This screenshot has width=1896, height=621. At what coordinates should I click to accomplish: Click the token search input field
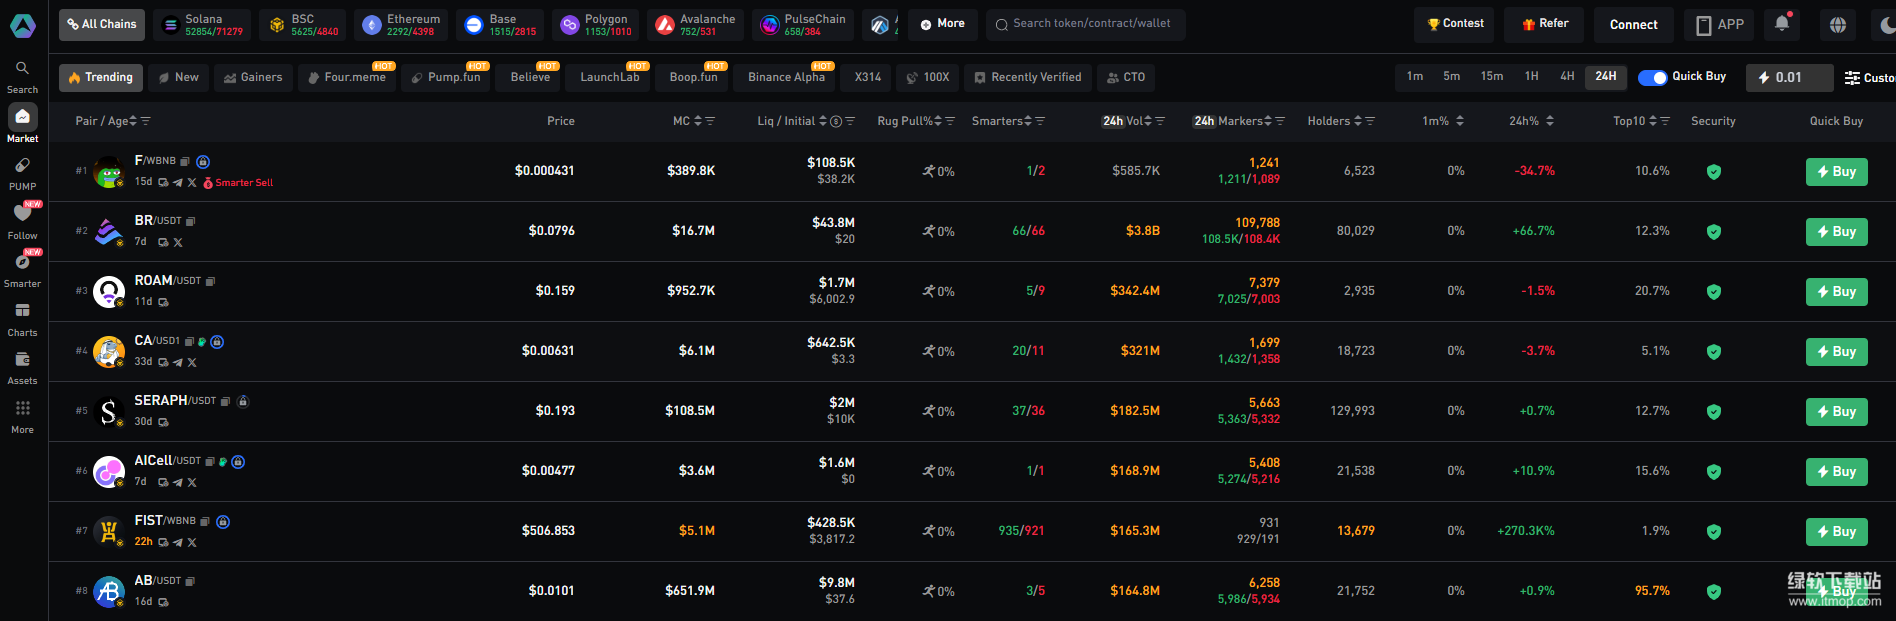pyautogui.click(x=1091, y=24)
